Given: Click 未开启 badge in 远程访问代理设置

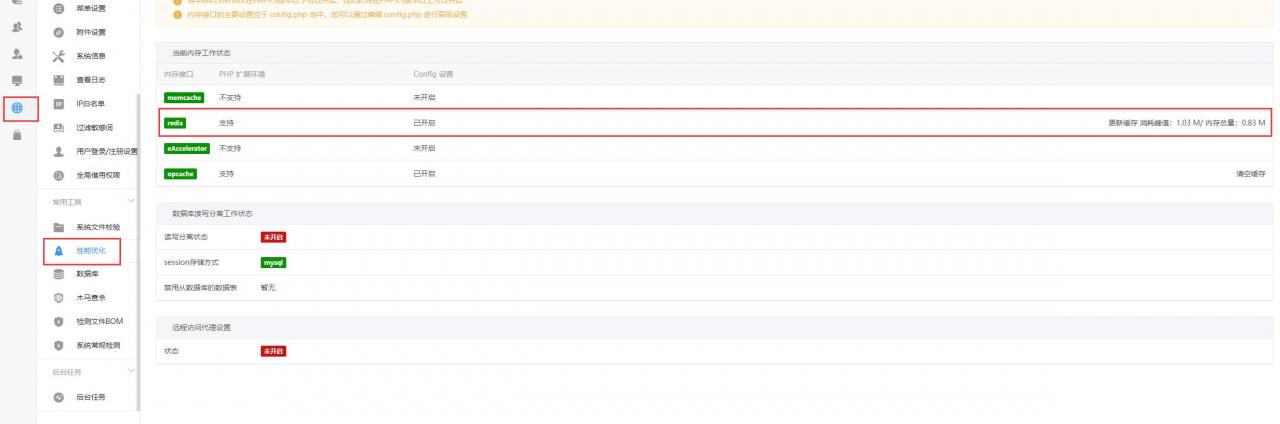Looking at the screenshot, I should click(274, 351).
